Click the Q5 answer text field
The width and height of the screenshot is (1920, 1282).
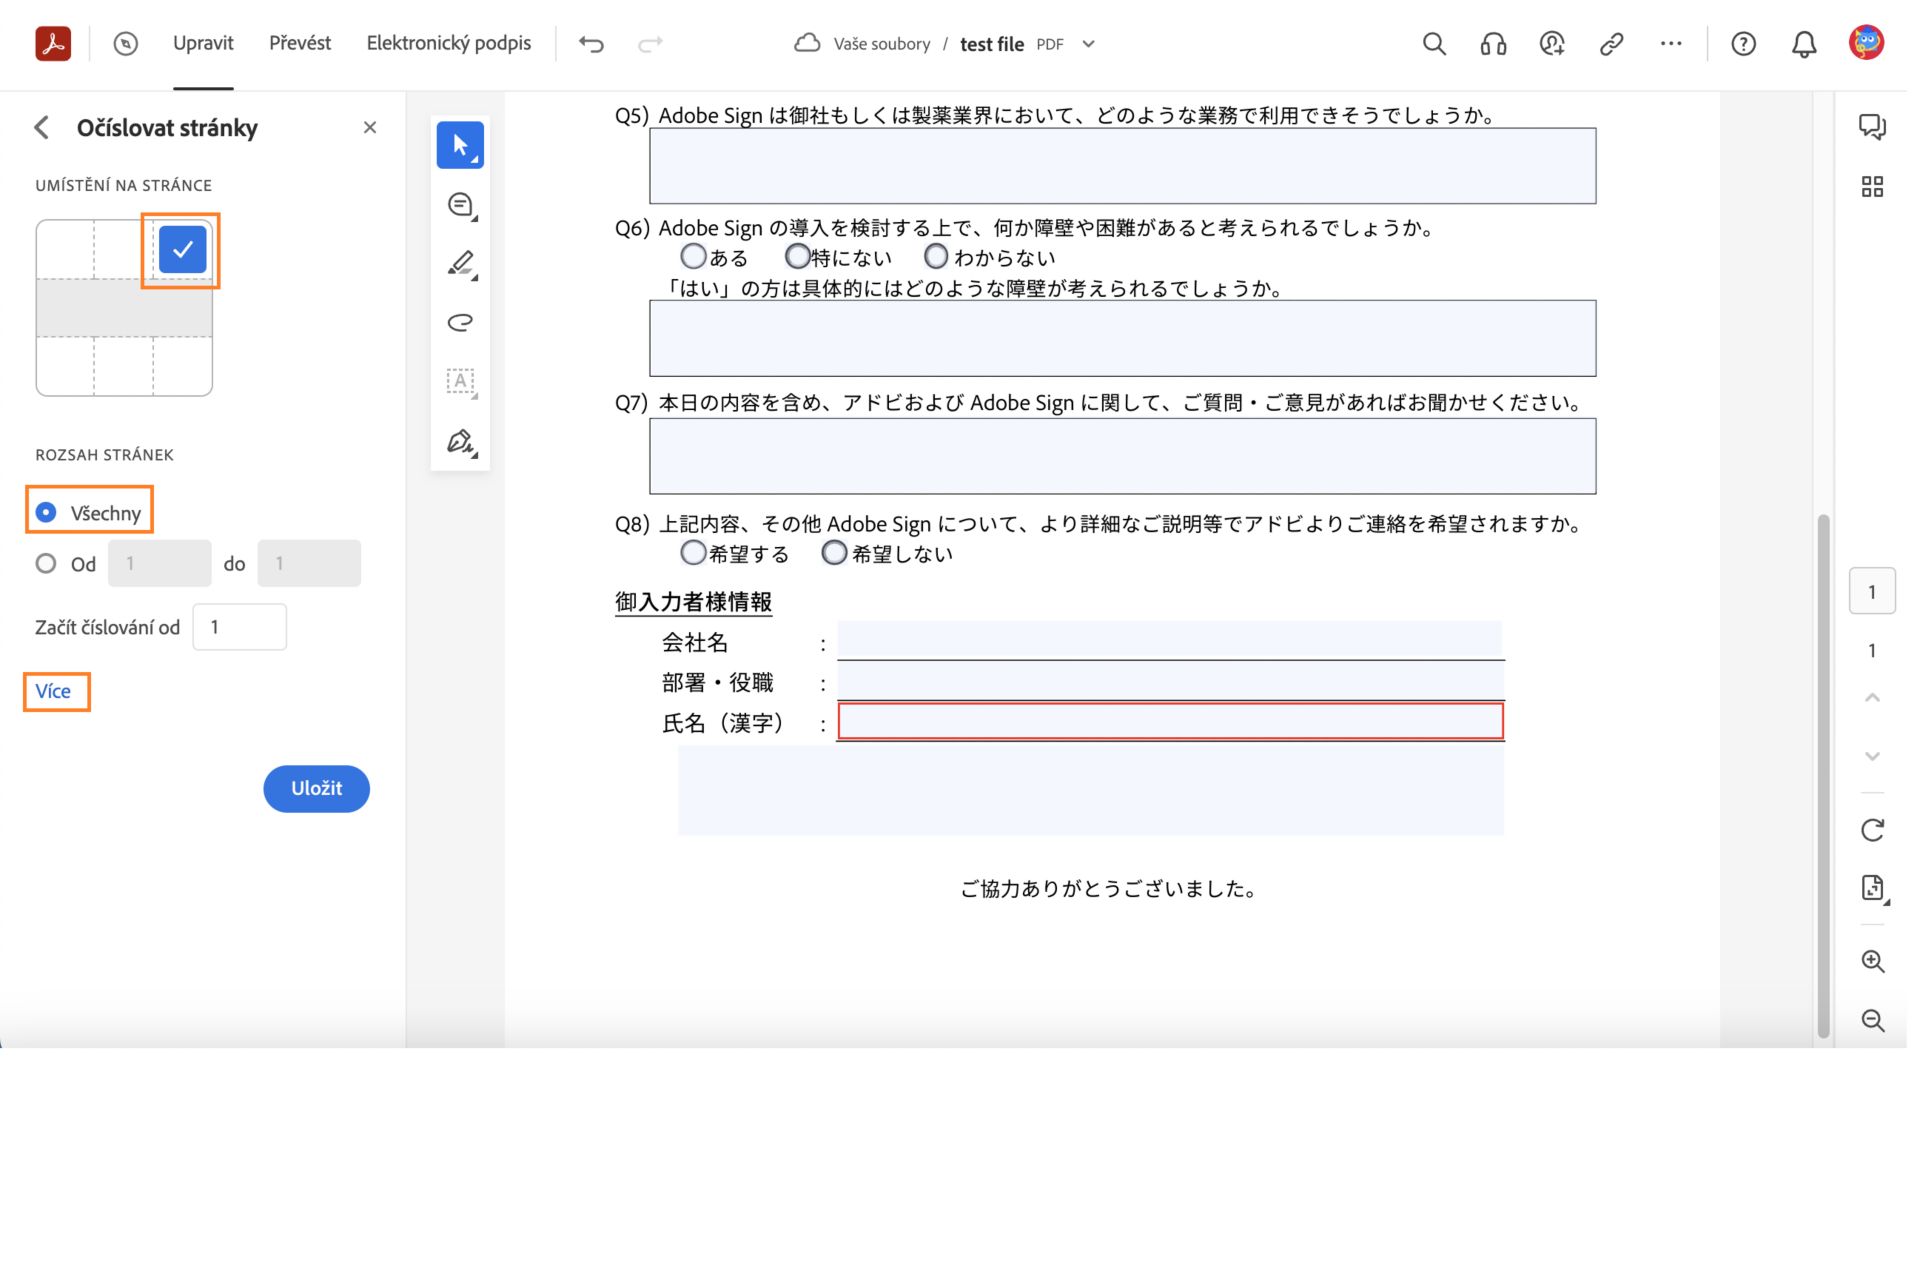click(1123, 166)
